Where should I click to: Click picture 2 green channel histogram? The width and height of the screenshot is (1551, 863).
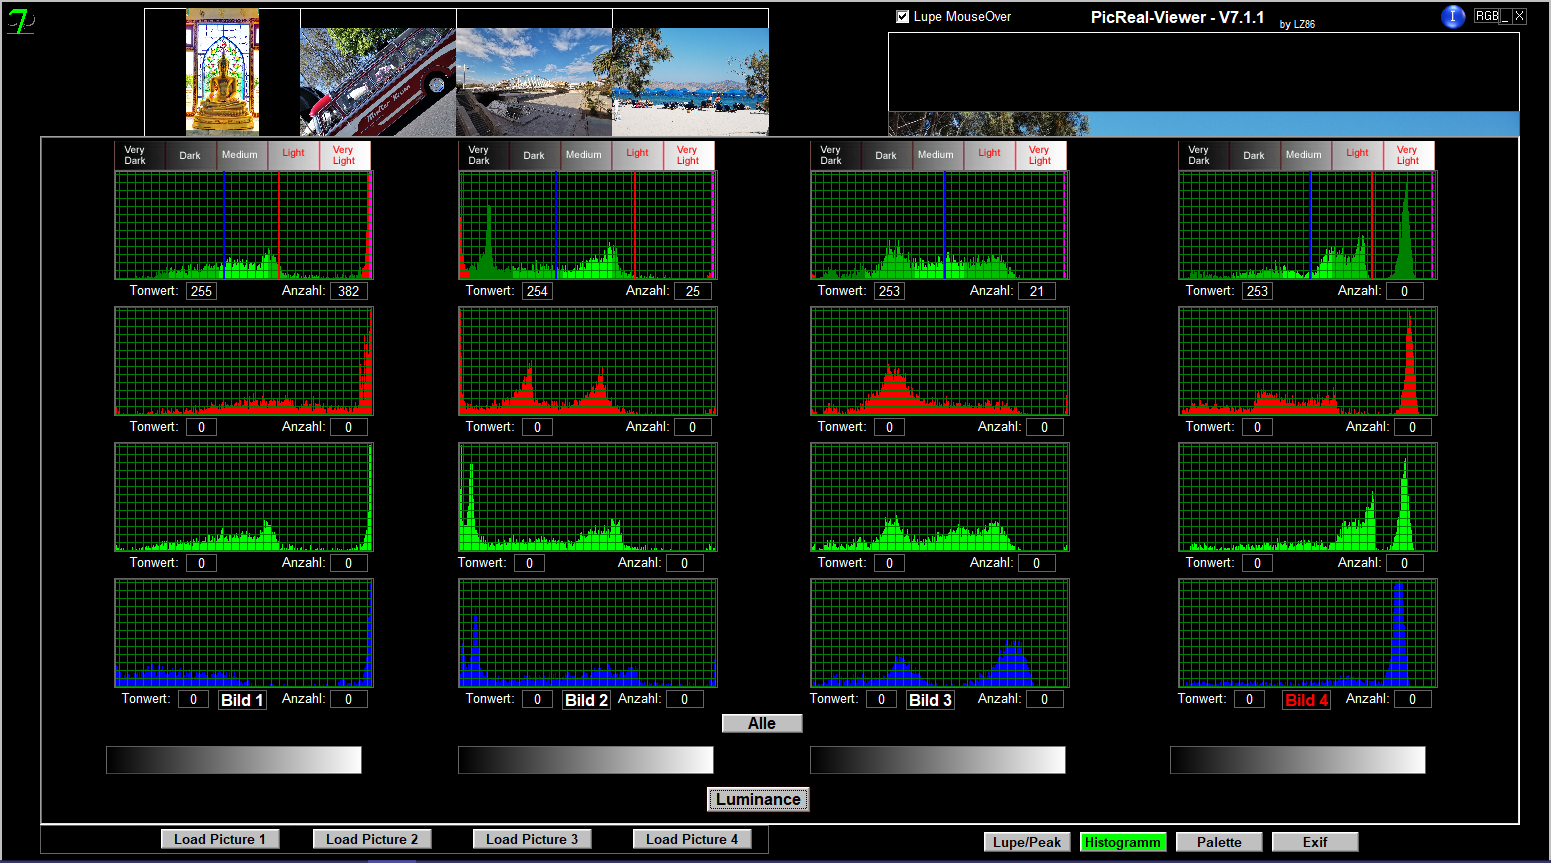tap(588, 497)
